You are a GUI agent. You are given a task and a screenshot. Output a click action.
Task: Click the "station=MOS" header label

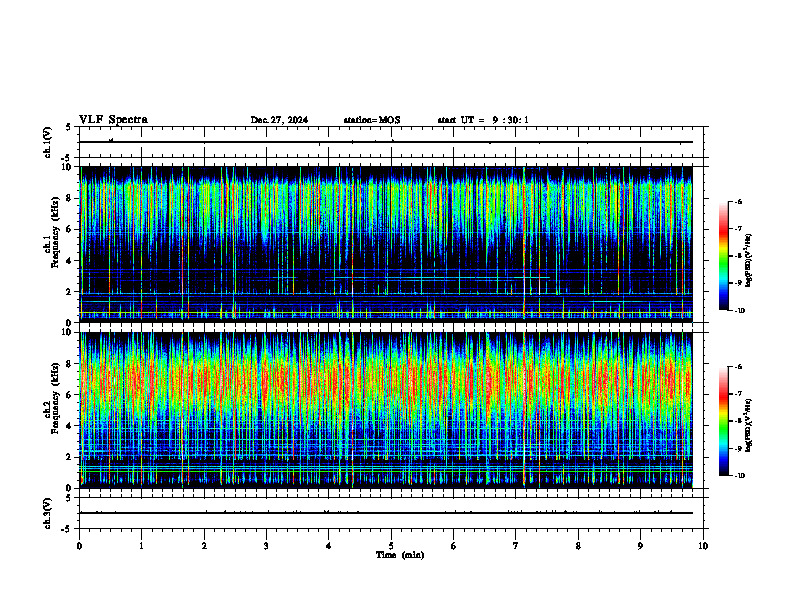tap(372, 120)
